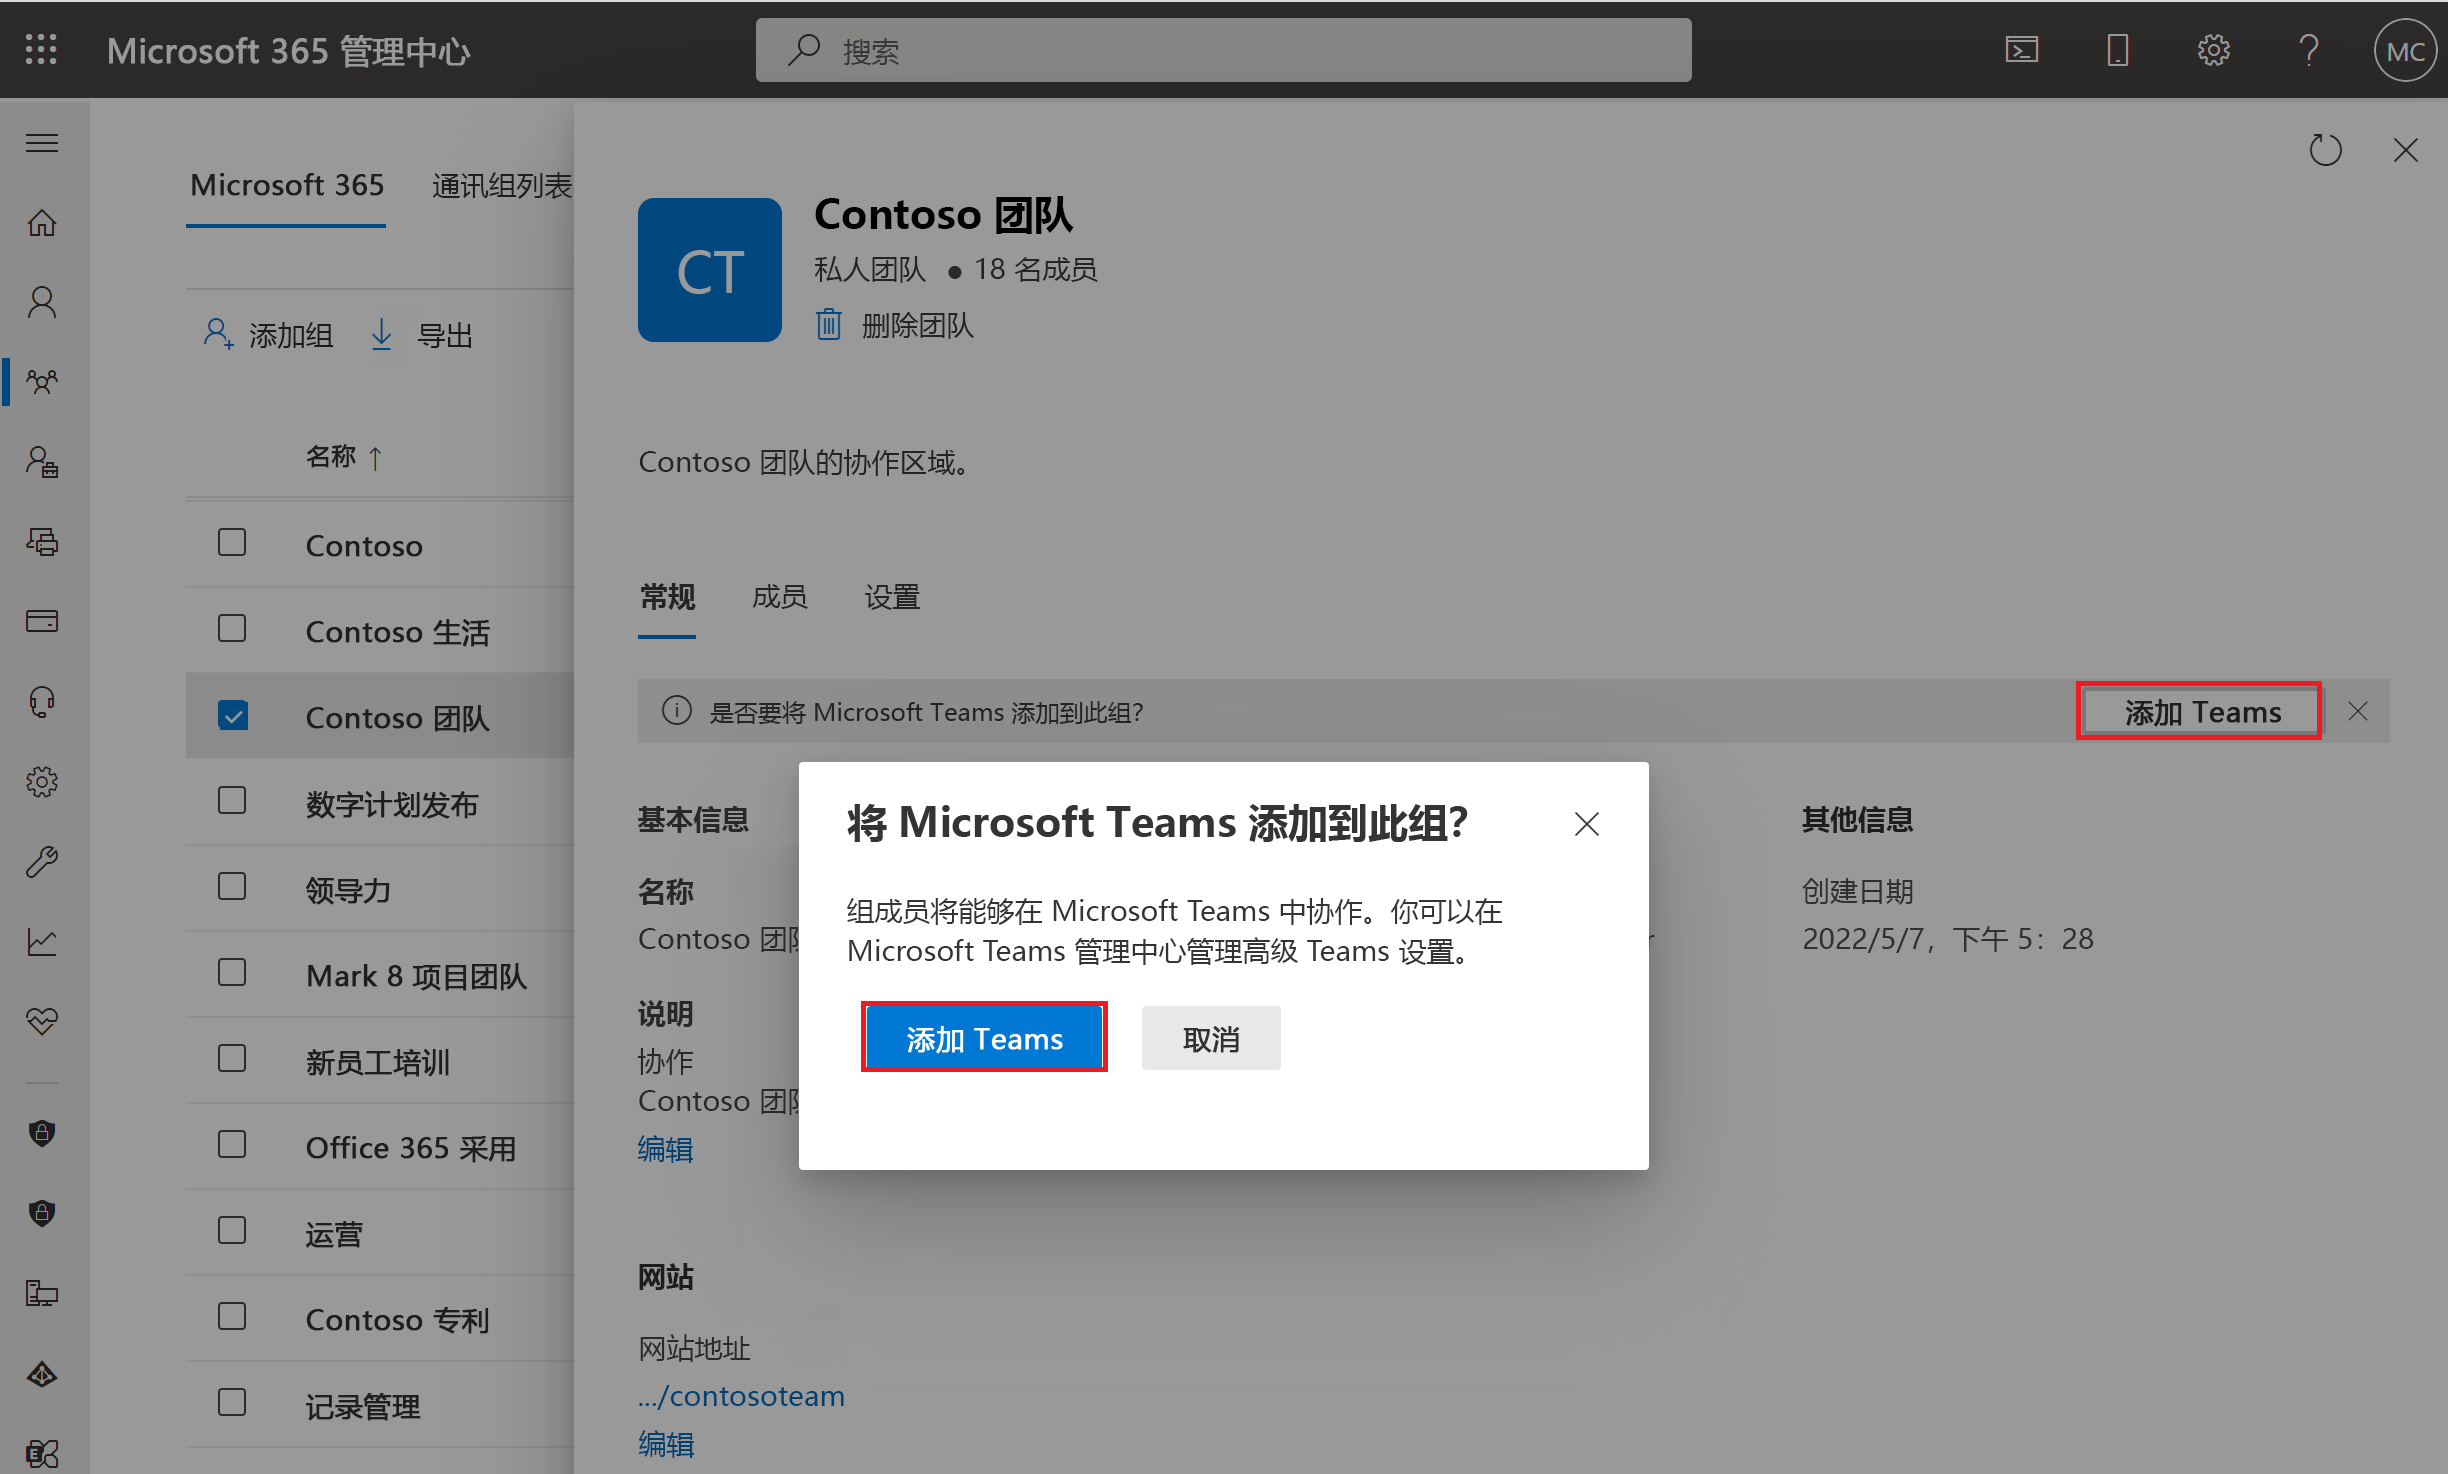
Task: Click 取消 in the dialog
Action: point(1211,1038)
